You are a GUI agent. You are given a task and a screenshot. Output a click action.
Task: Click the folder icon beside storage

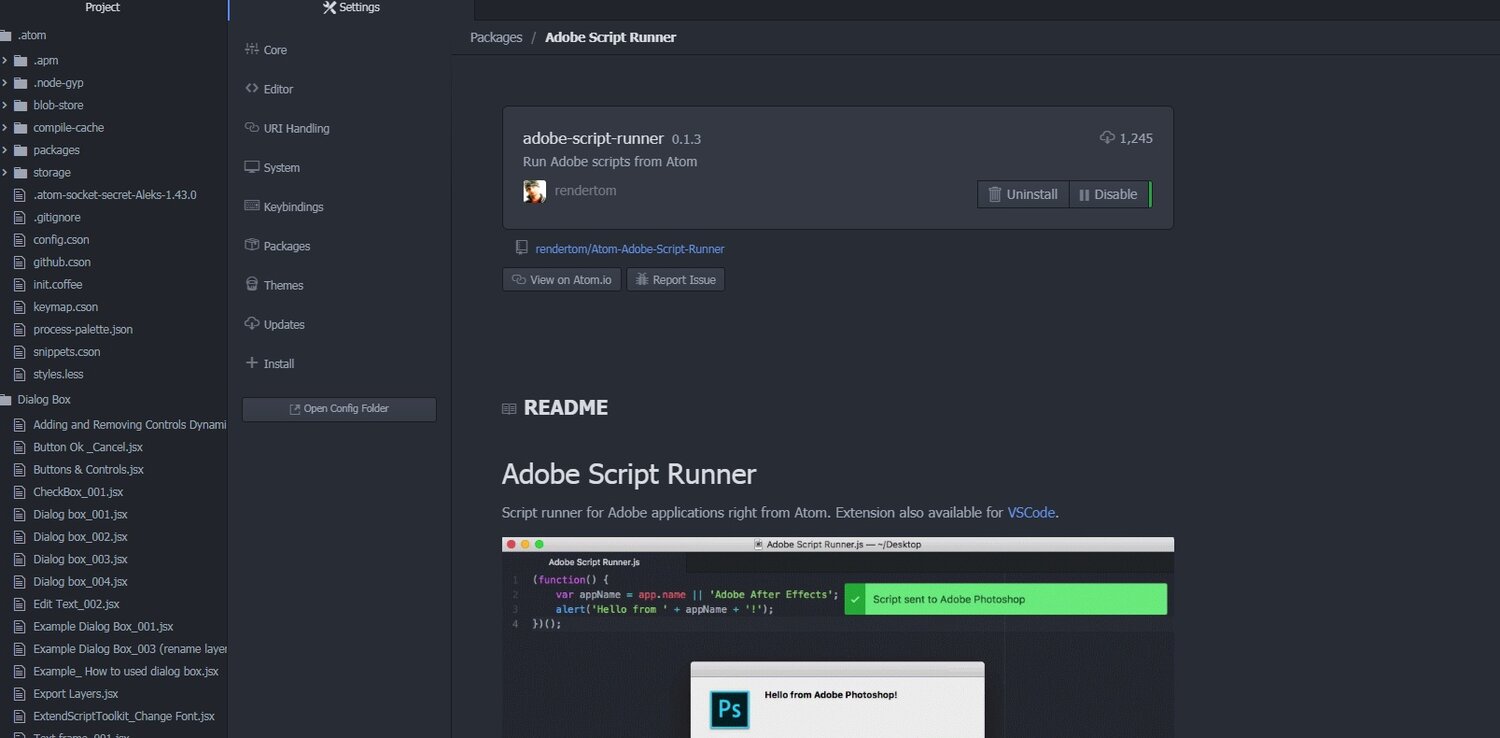[20, 173]
